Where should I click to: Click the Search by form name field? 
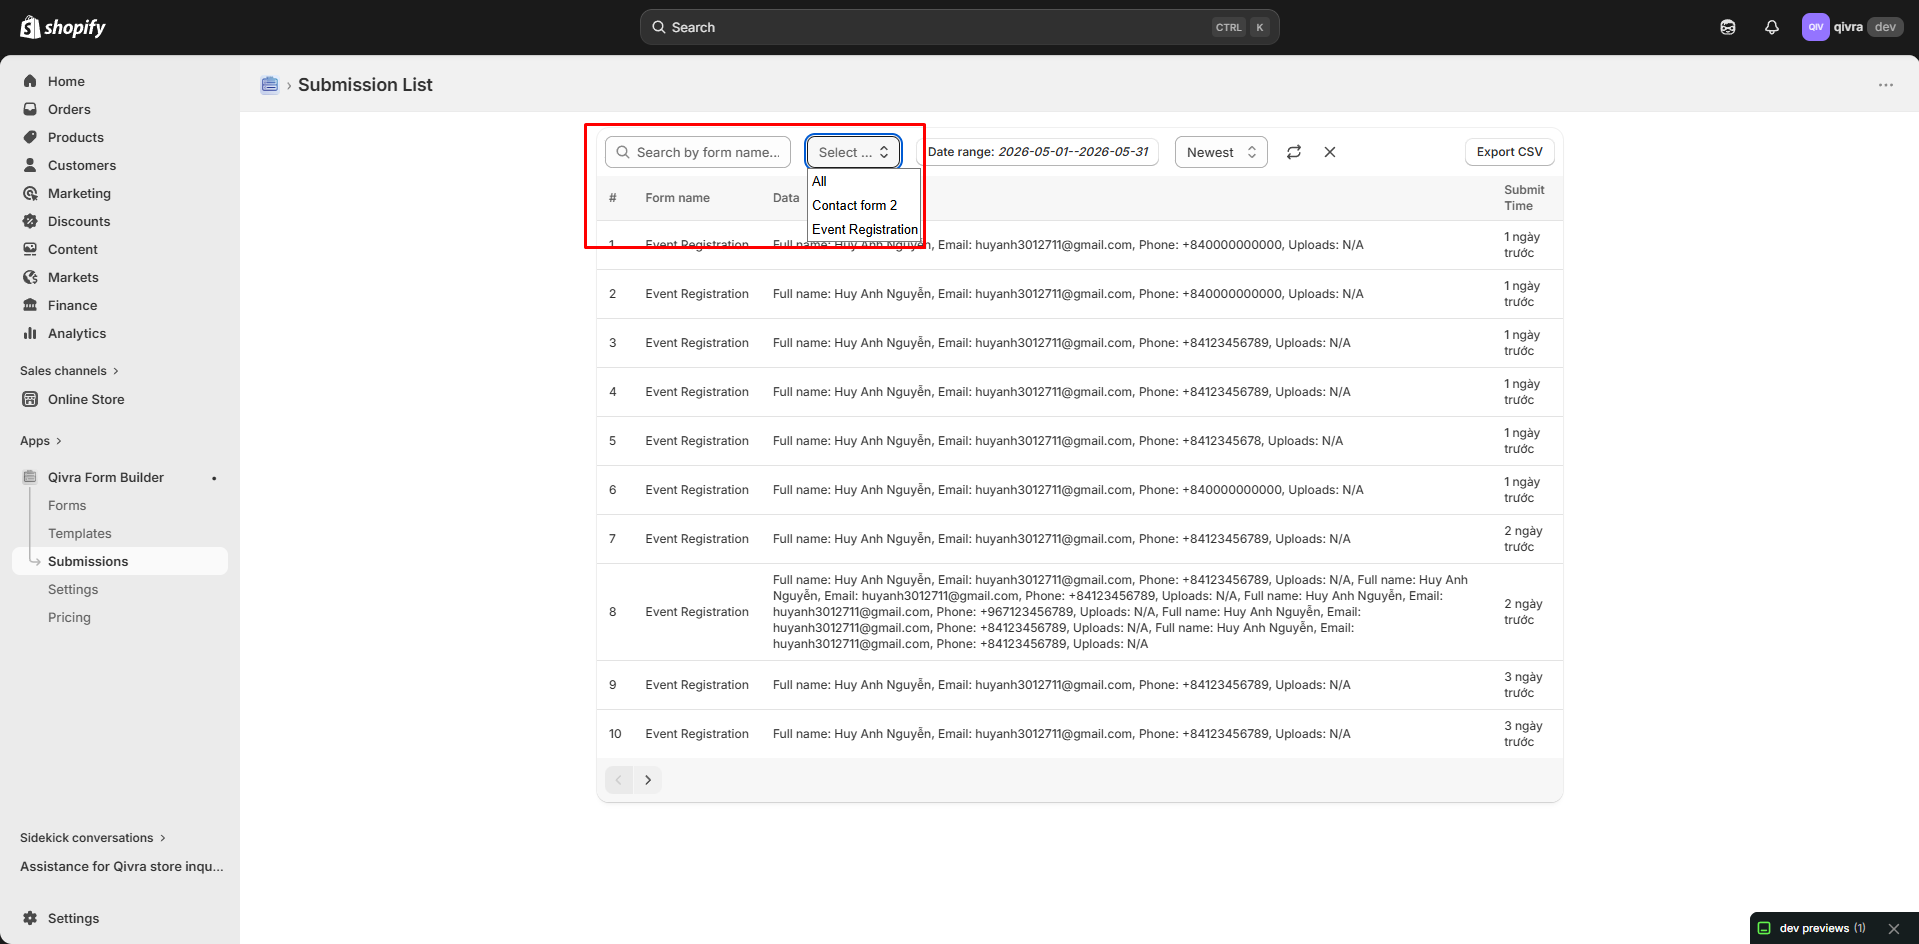[698, 152]
